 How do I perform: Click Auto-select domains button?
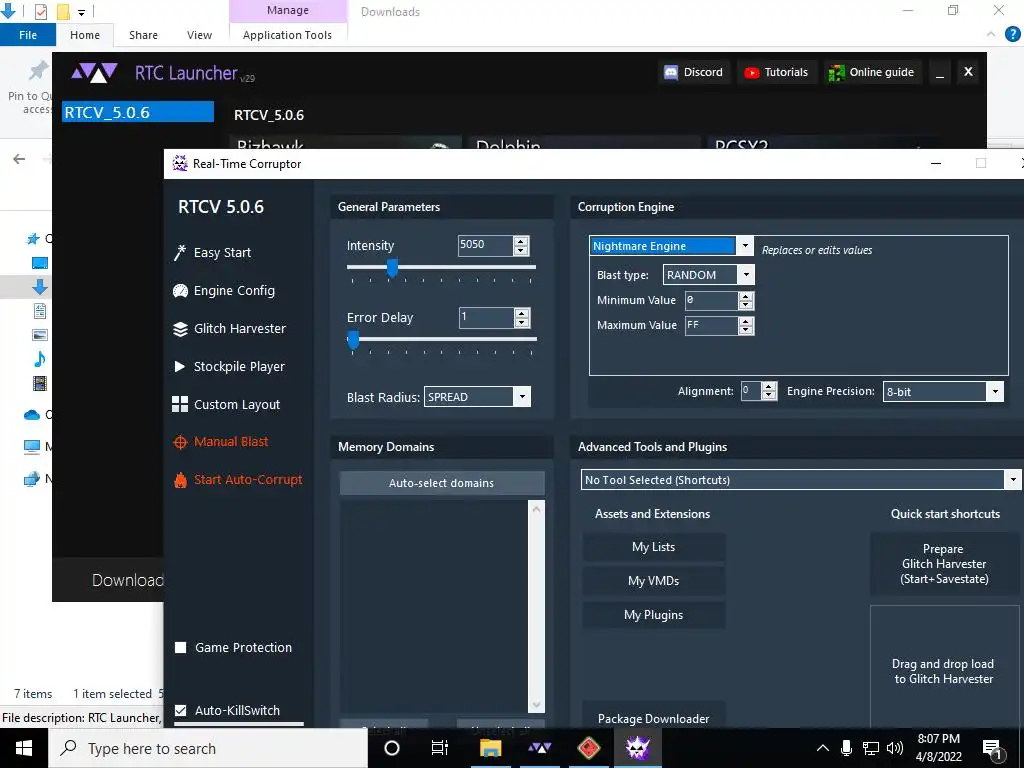(x=441, y=483)
